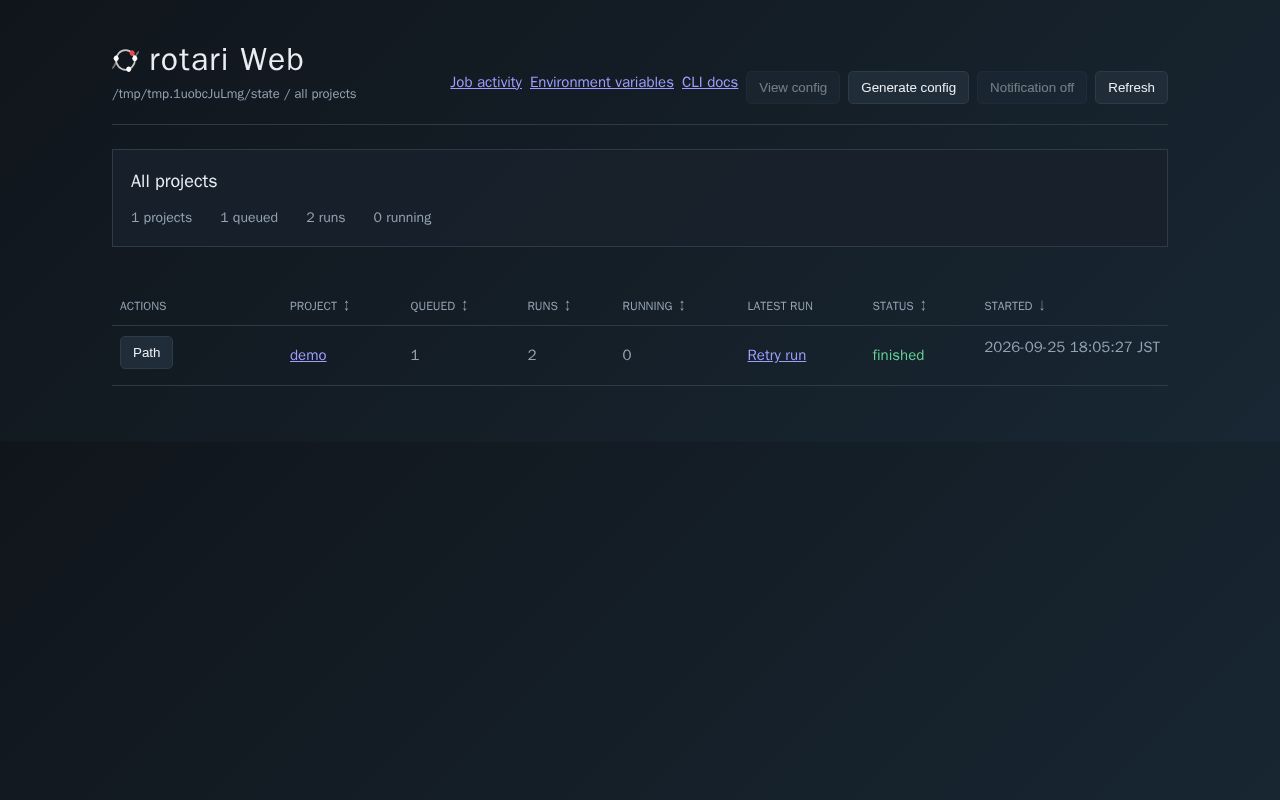Sort by Project column arrow icon
The height and width of the screenshot is (800, 1280).
347,305
